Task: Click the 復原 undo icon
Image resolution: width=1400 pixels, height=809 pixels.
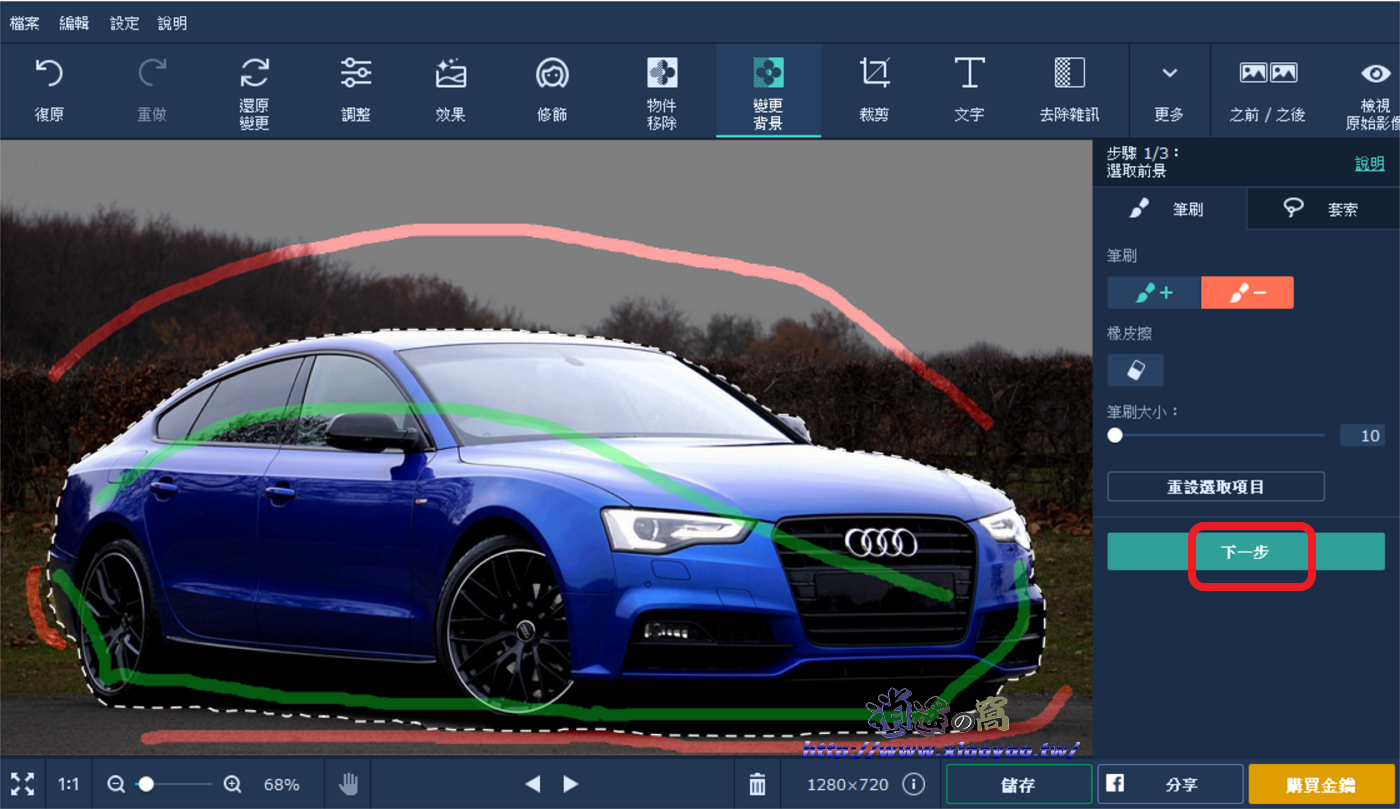Action: click(x=49, y=73)
